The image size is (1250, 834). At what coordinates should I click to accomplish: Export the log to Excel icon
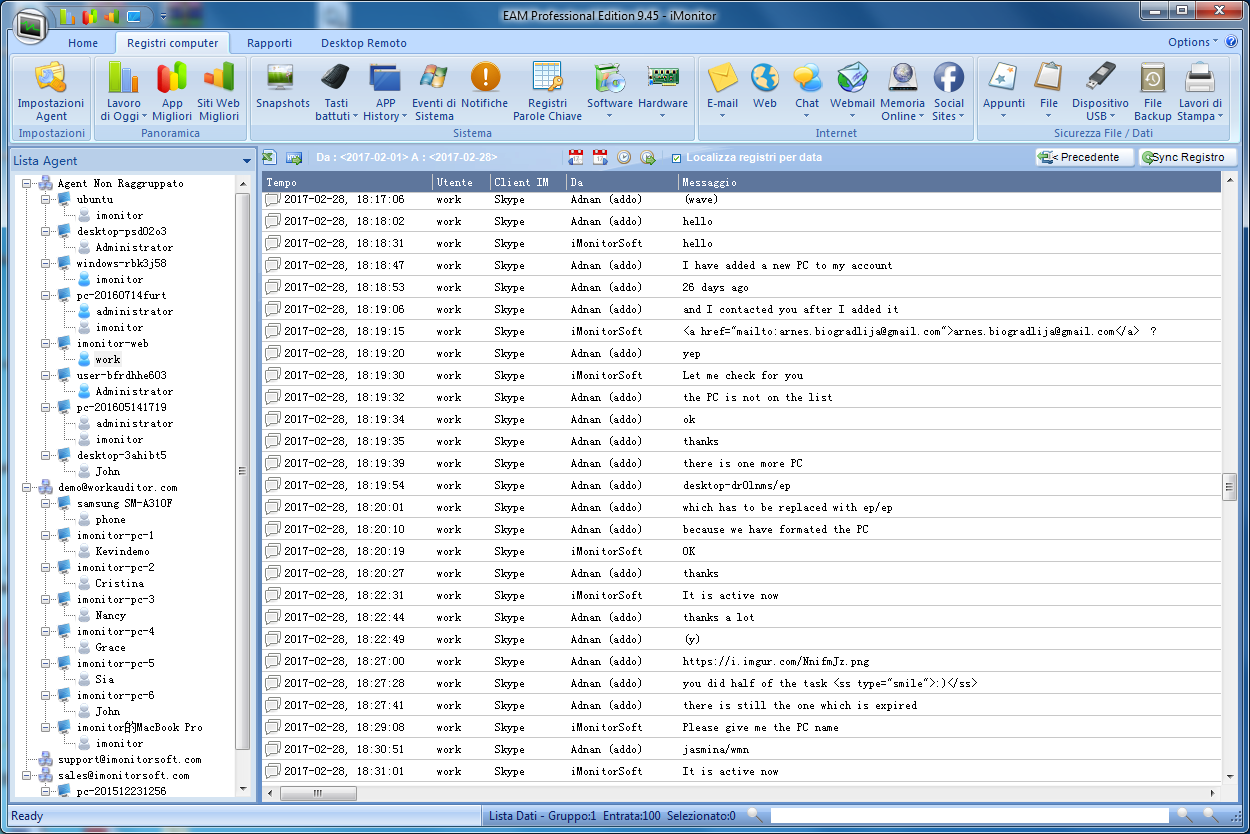269,157
